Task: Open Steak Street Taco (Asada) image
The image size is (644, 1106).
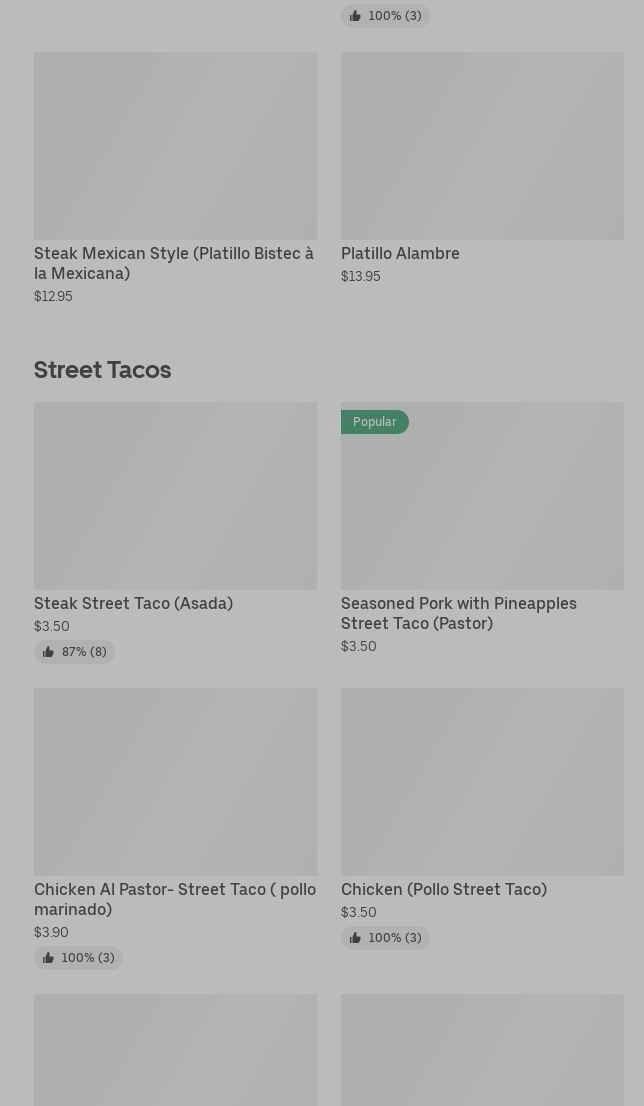Action: pos(175,496)
